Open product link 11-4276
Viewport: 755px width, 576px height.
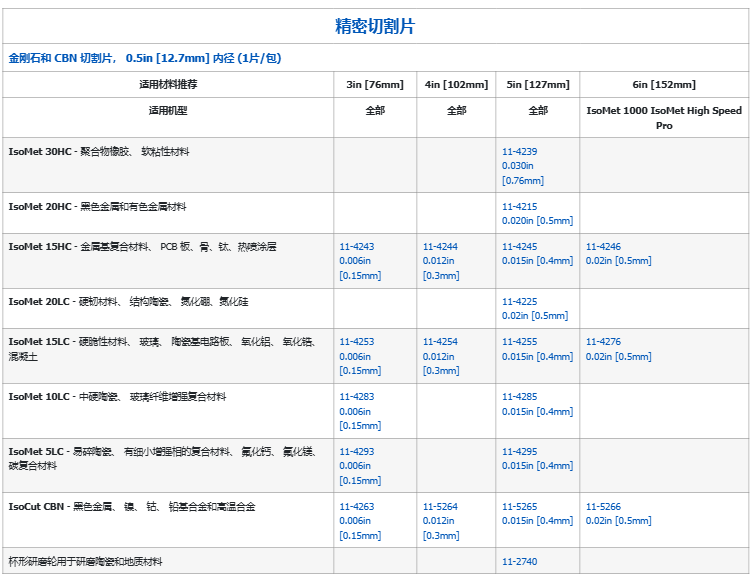point(603,341)
